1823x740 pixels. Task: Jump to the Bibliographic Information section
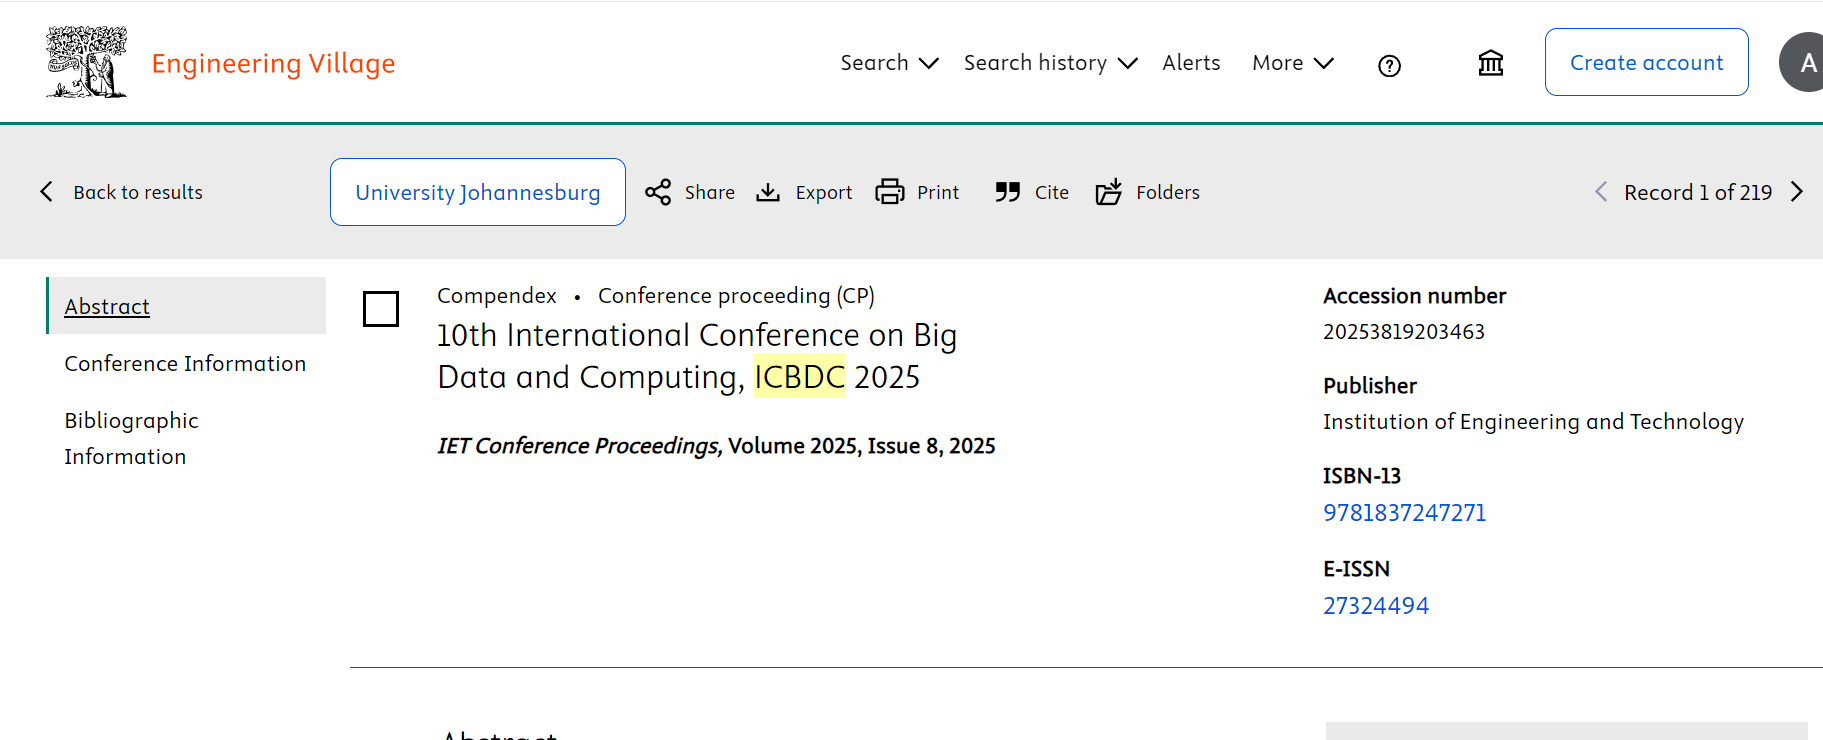(131, 438)
